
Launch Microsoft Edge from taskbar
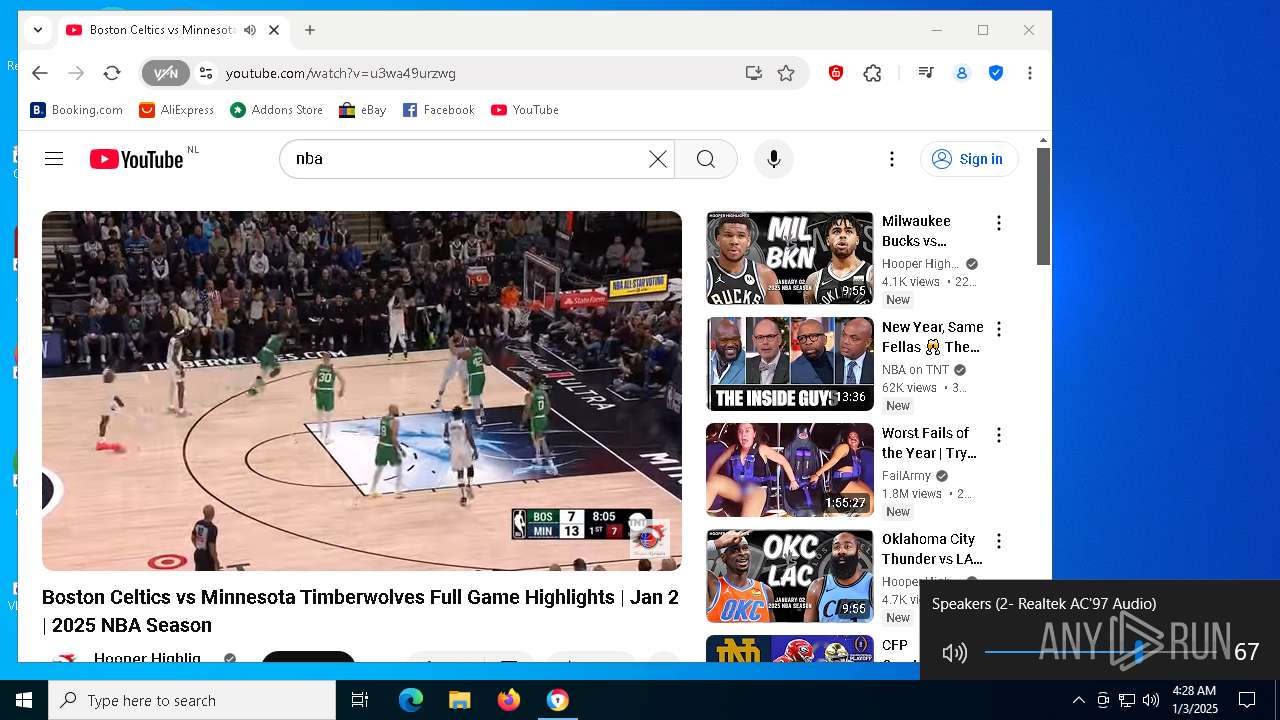[x=411, y=700]
